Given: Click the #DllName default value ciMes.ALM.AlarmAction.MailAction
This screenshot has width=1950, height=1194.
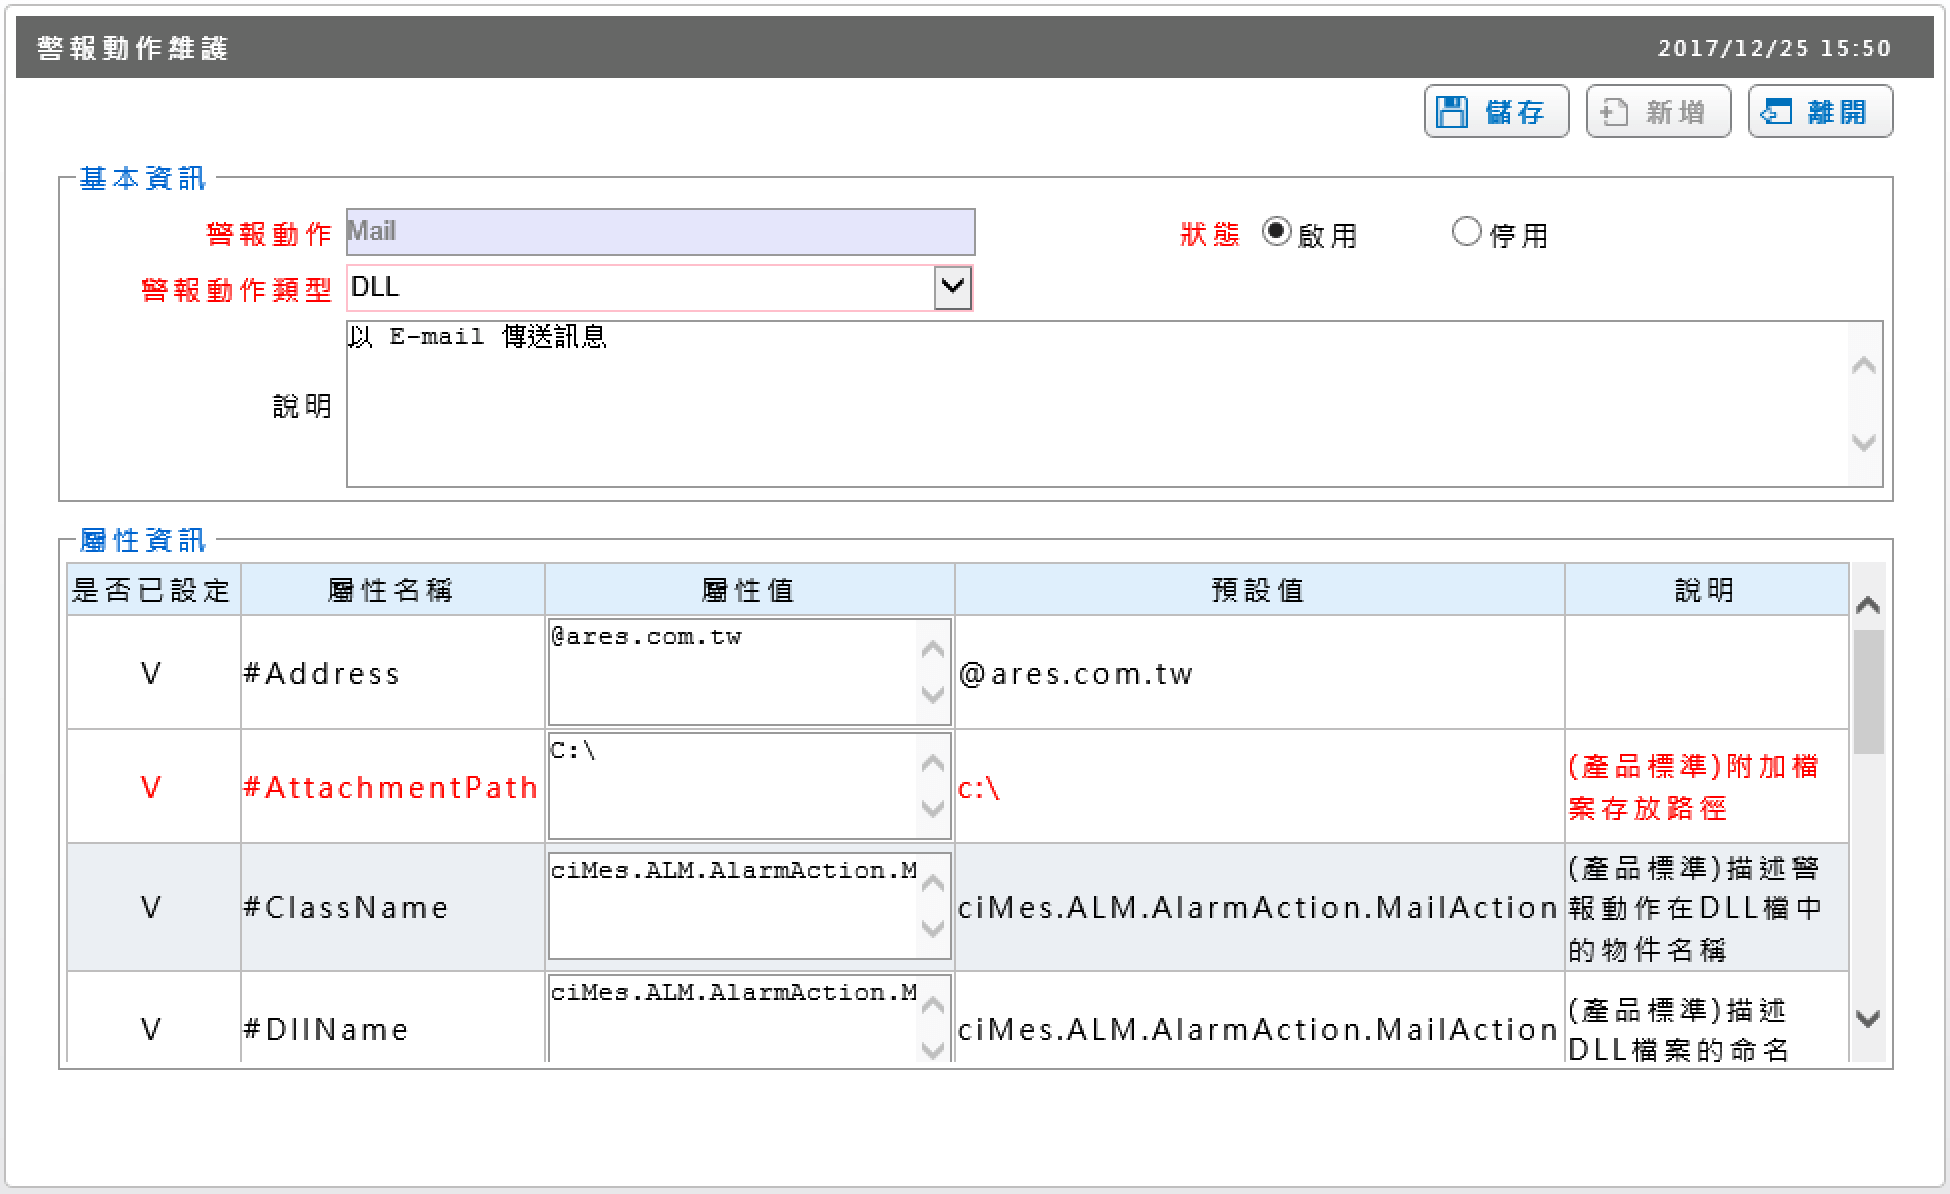Looking at the screenshot, I should (x=1258, y=1030).
